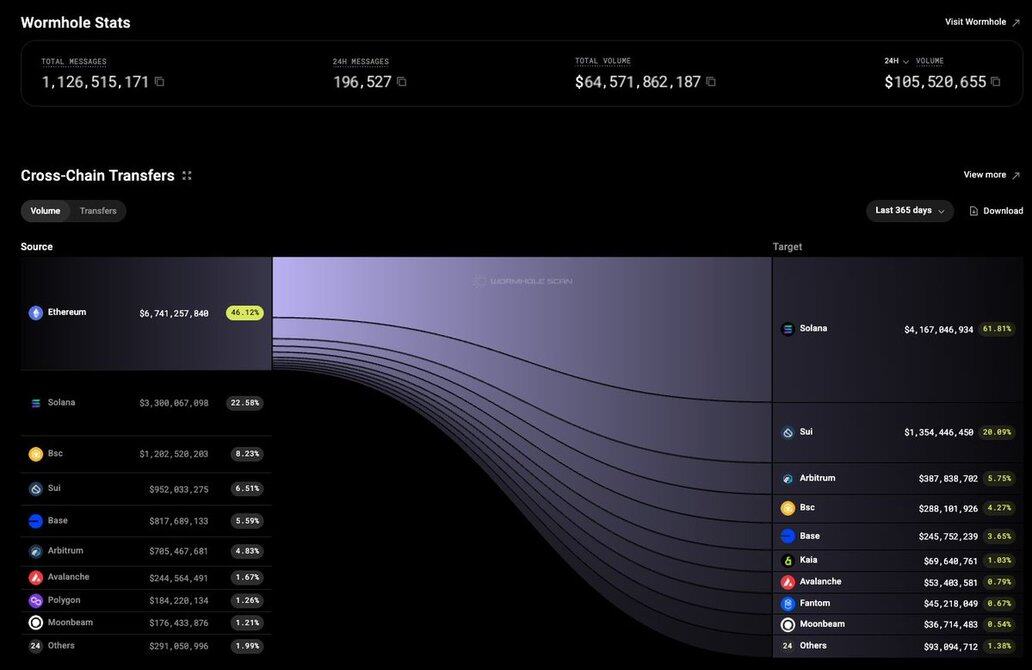Click the Moonbeam target chain icon

pos(788,625)
